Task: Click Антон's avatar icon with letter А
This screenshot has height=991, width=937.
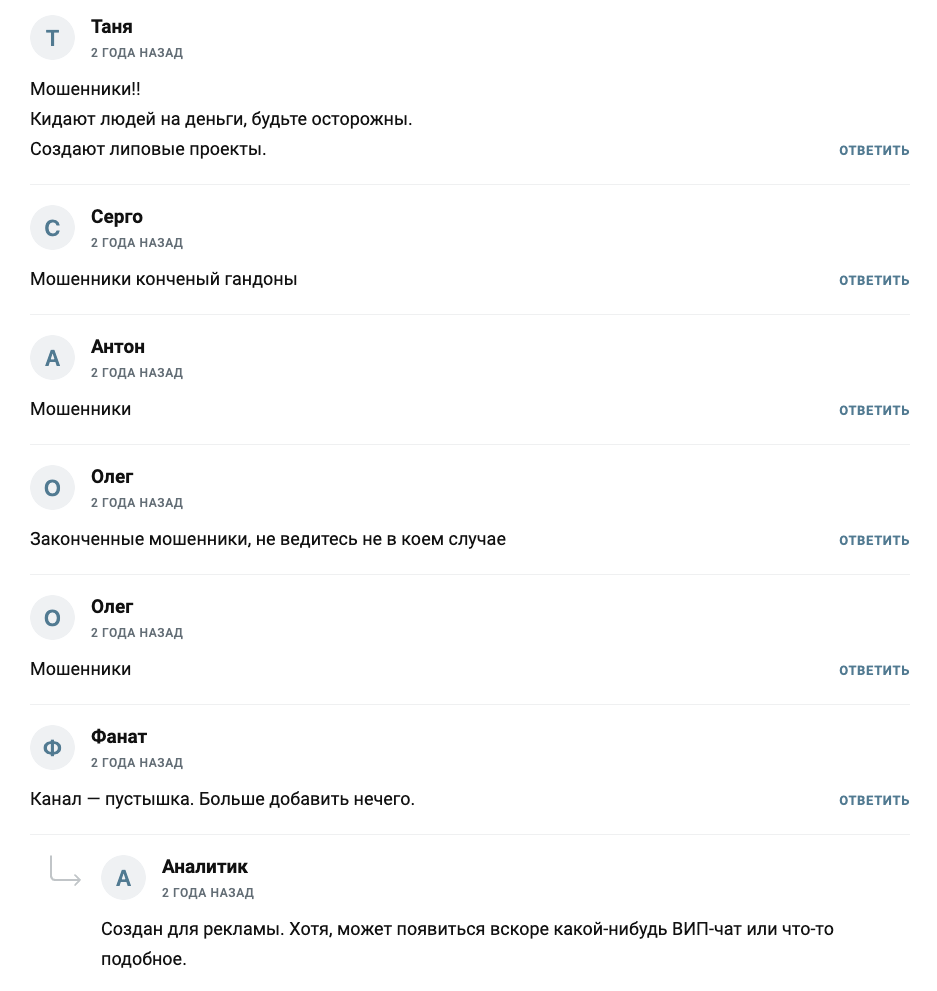Action: click(53, 358)
